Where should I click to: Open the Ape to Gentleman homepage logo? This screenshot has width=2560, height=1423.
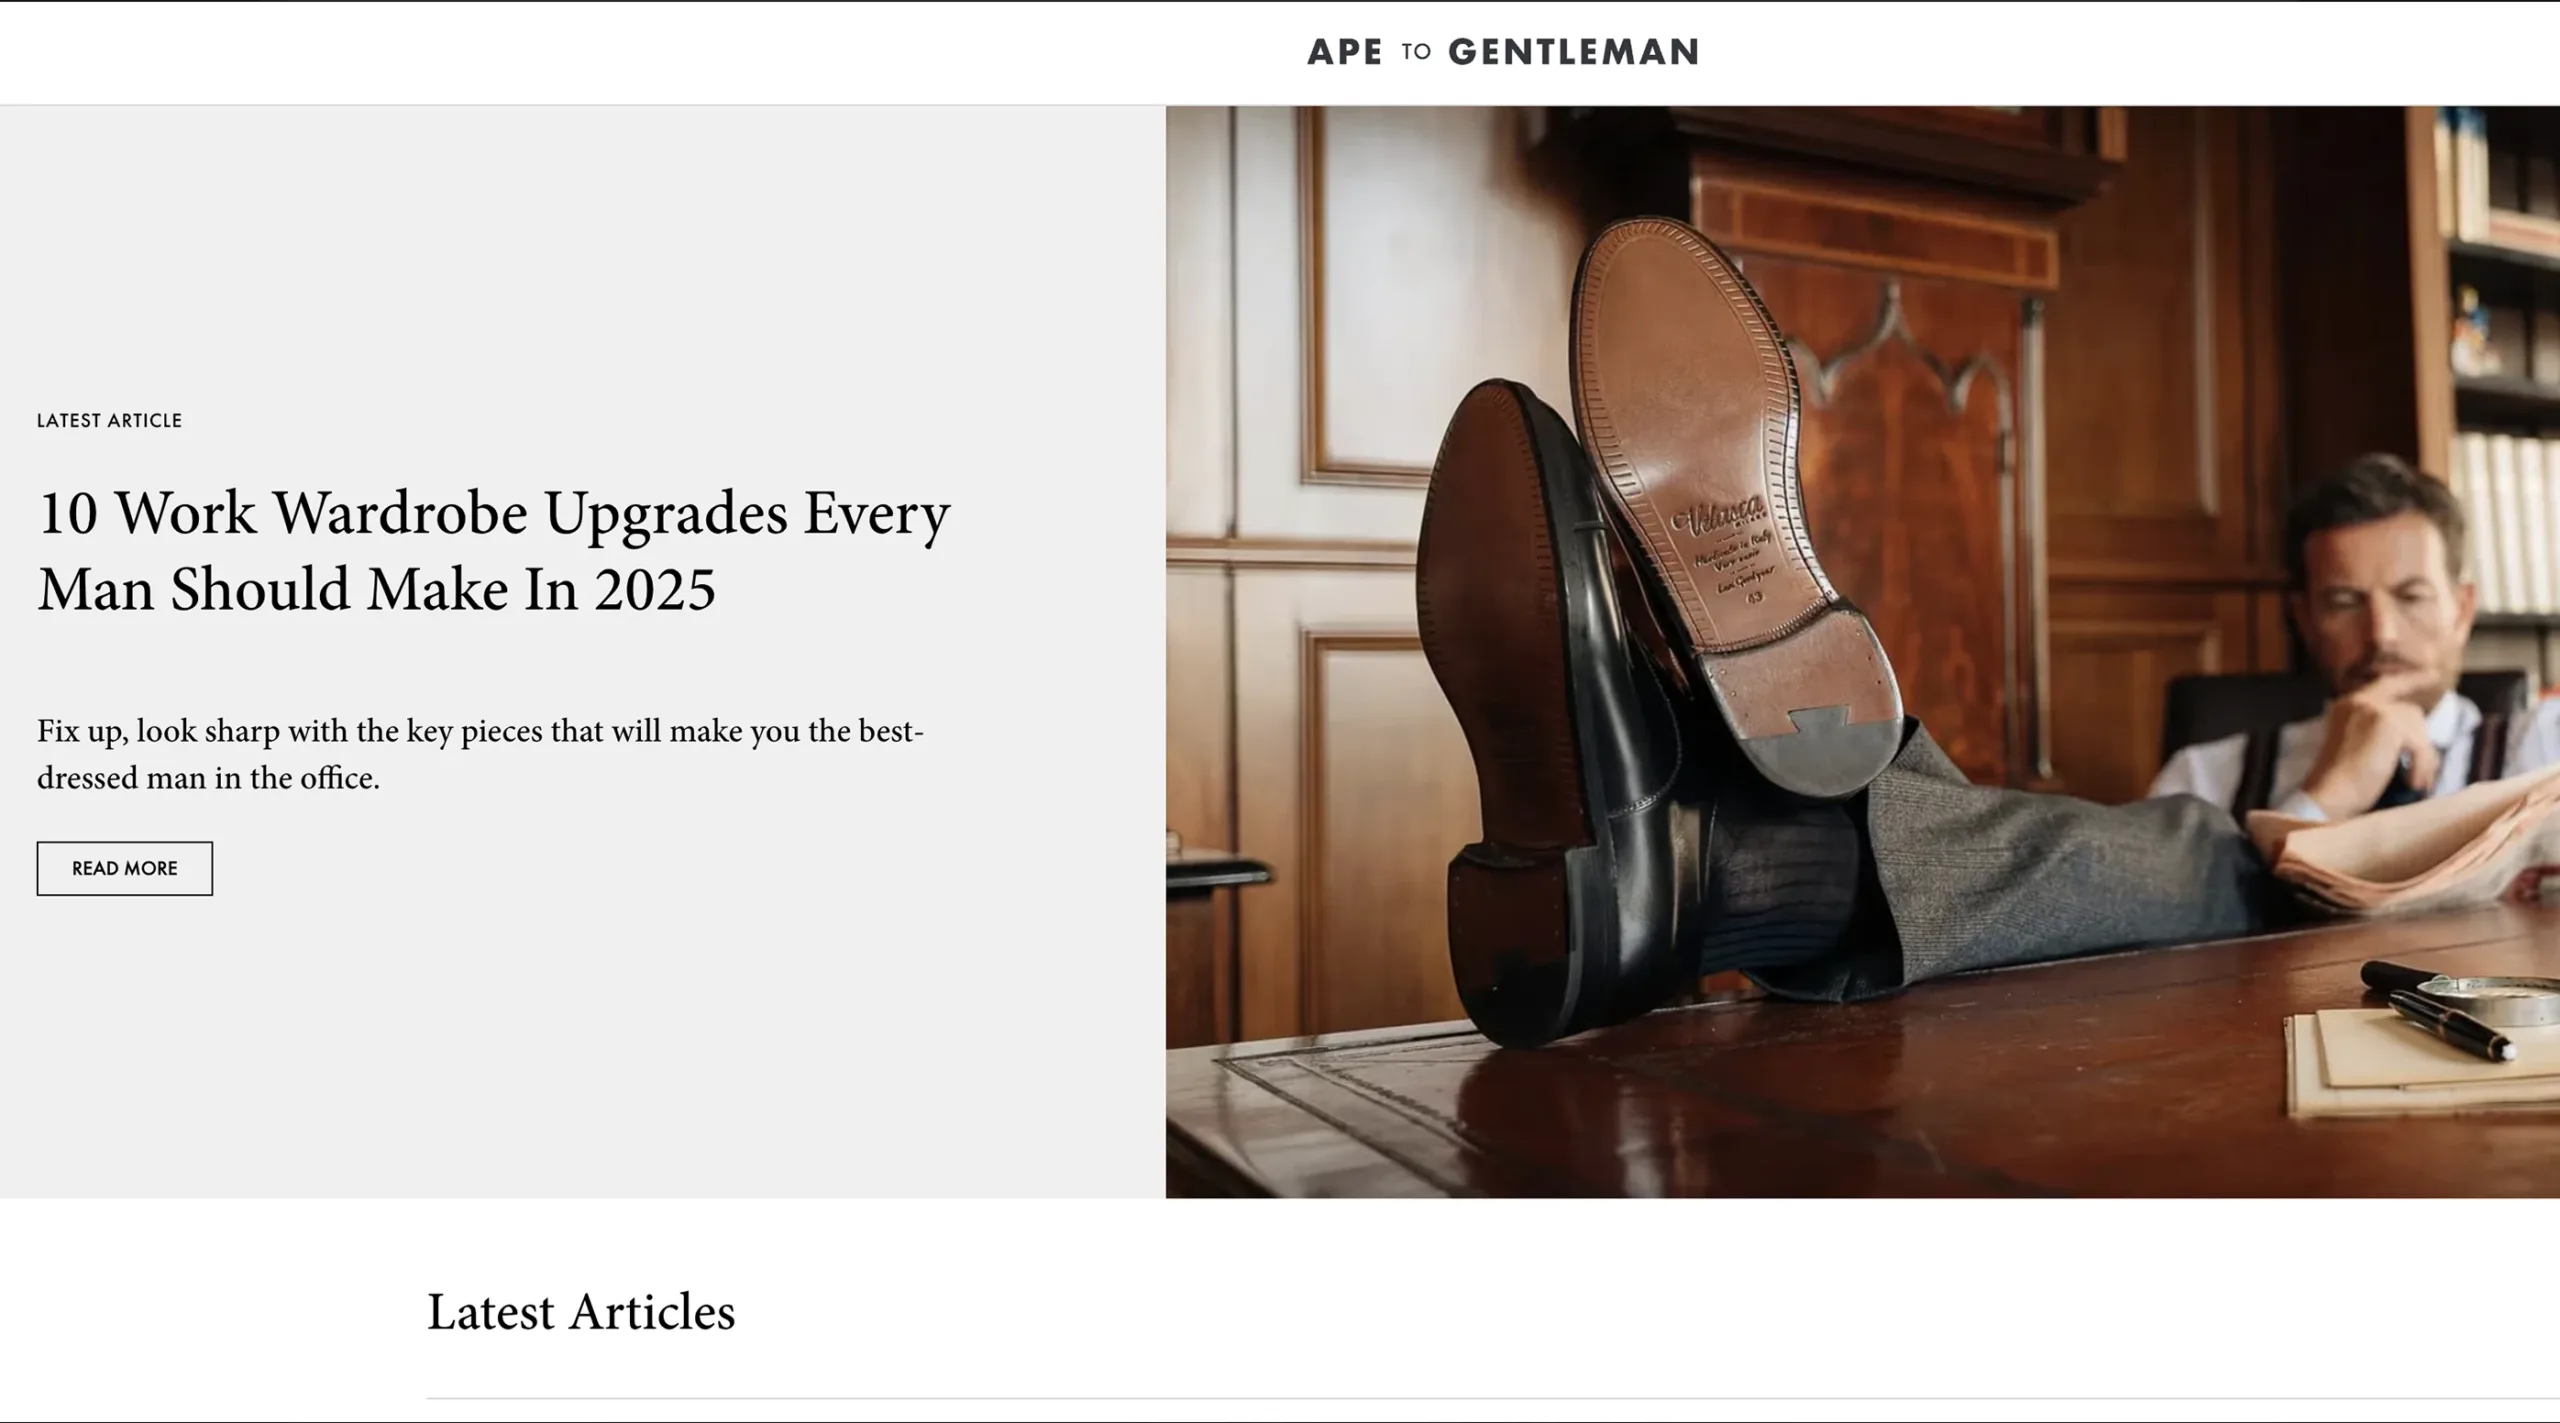[x=1502, y=52]
